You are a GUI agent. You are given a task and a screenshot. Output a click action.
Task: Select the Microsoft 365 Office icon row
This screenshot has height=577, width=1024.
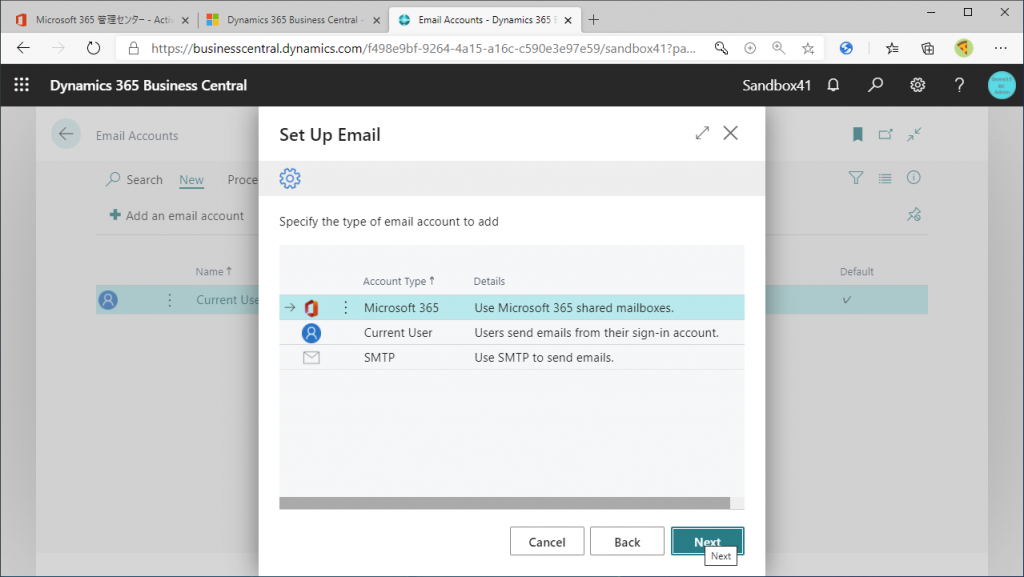click(312, 307)
